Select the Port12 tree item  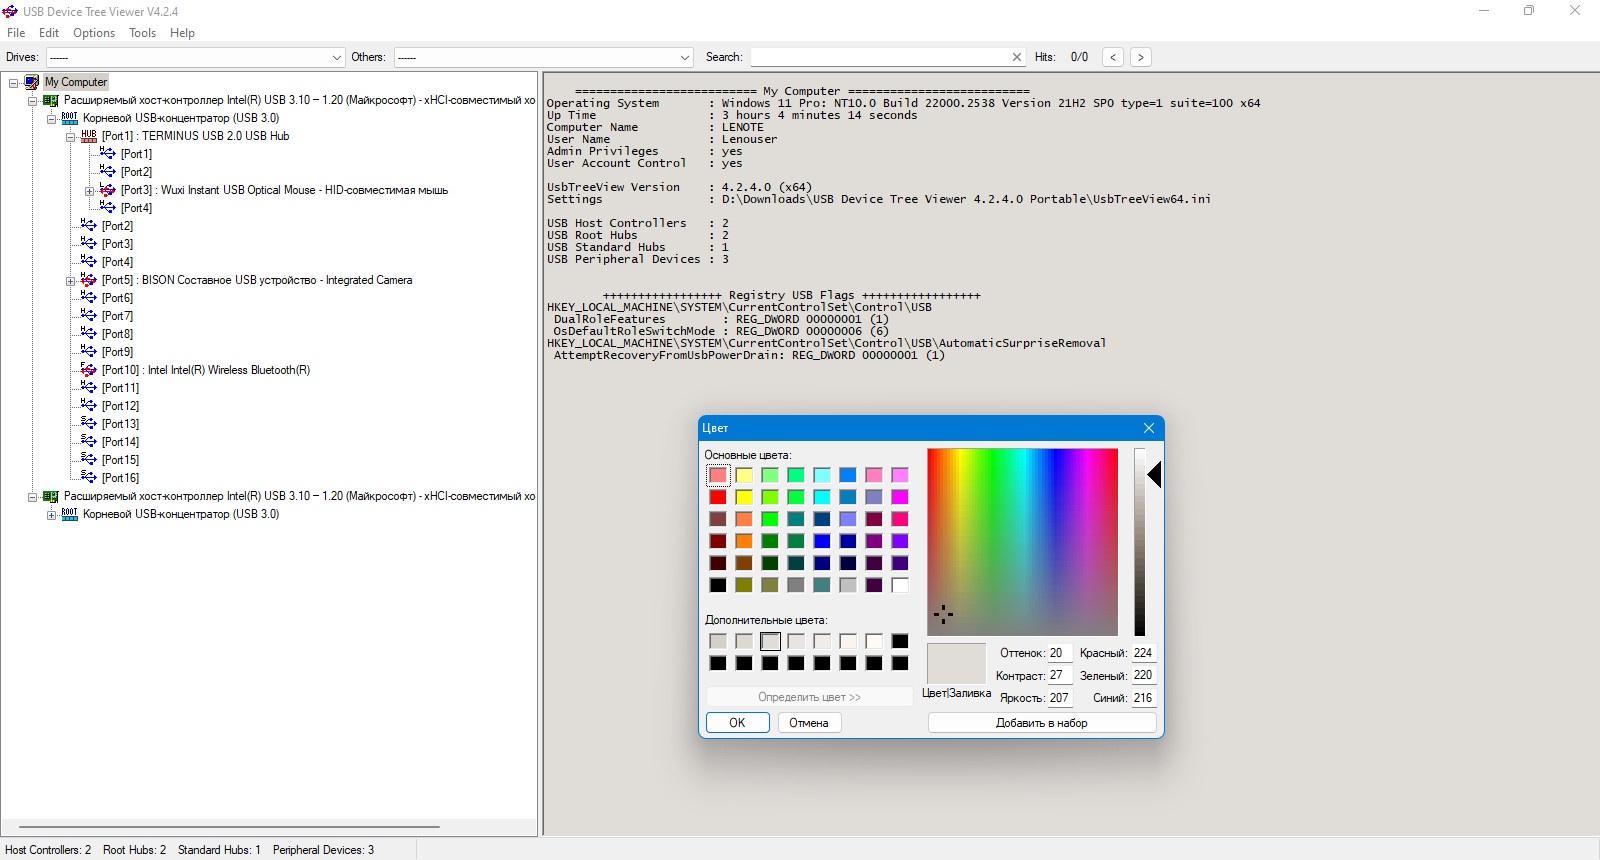tap(120, 406)
